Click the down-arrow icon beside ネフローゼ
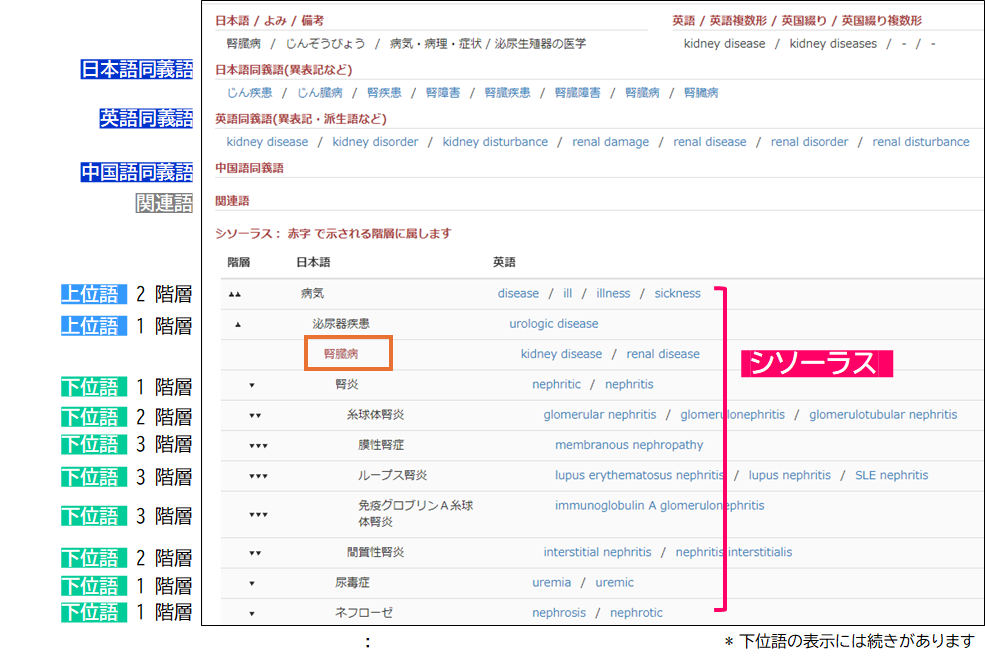 (252, 613)
